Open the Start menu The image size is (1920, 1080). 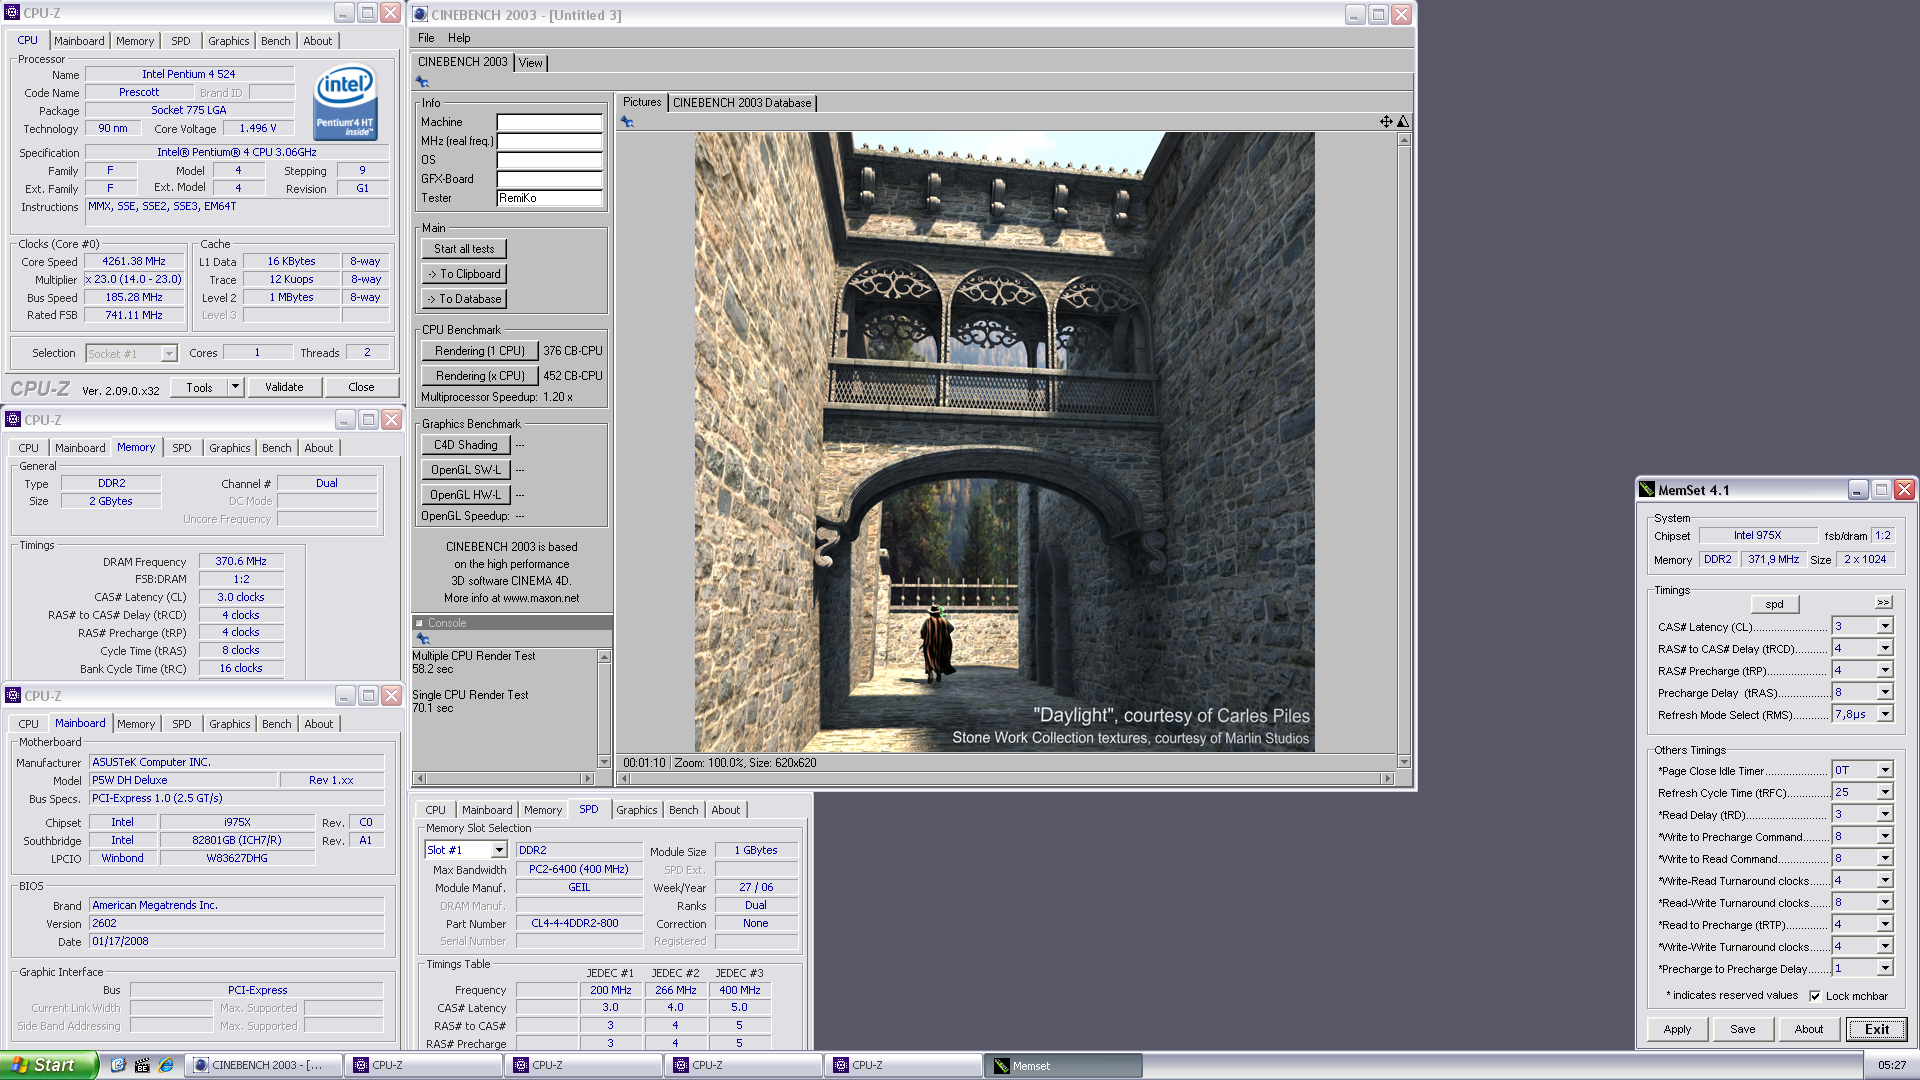48,1065
